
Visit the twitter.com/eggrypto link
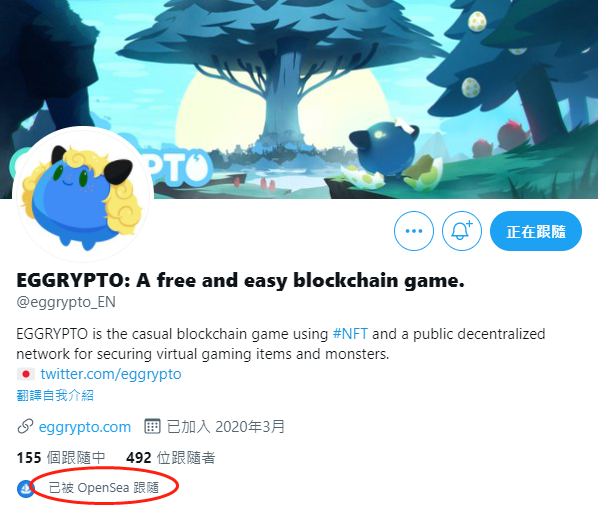(x=111, y=374)
